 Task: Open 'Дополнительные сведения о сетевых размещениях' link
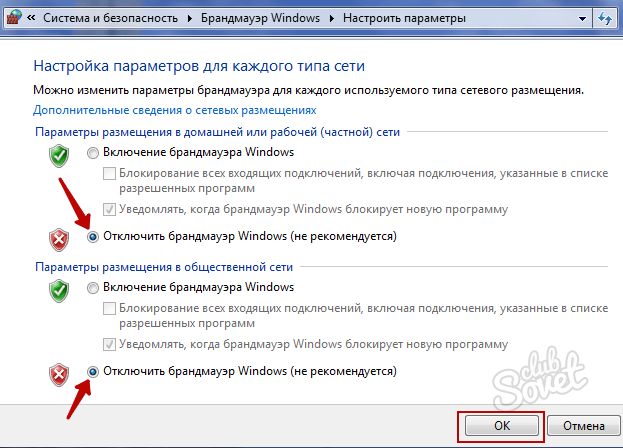175,110
